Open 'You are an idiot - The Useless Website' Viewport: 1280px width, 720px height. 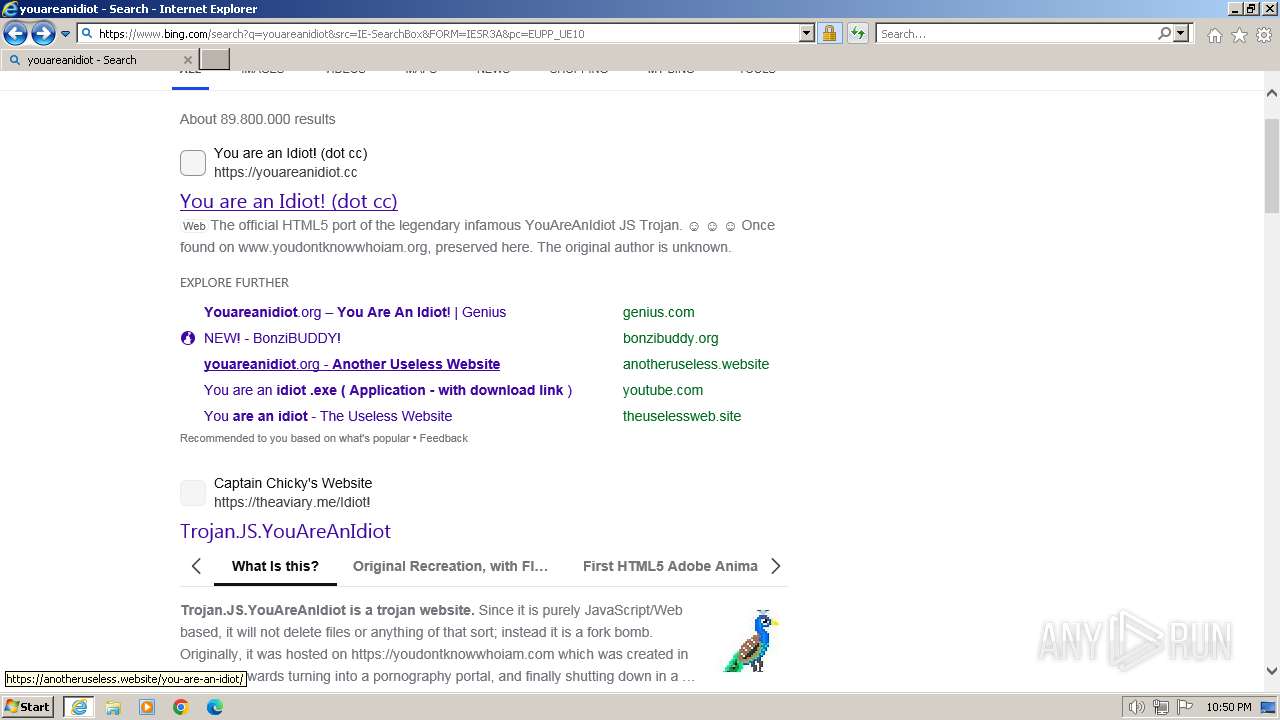coord(328,416)
